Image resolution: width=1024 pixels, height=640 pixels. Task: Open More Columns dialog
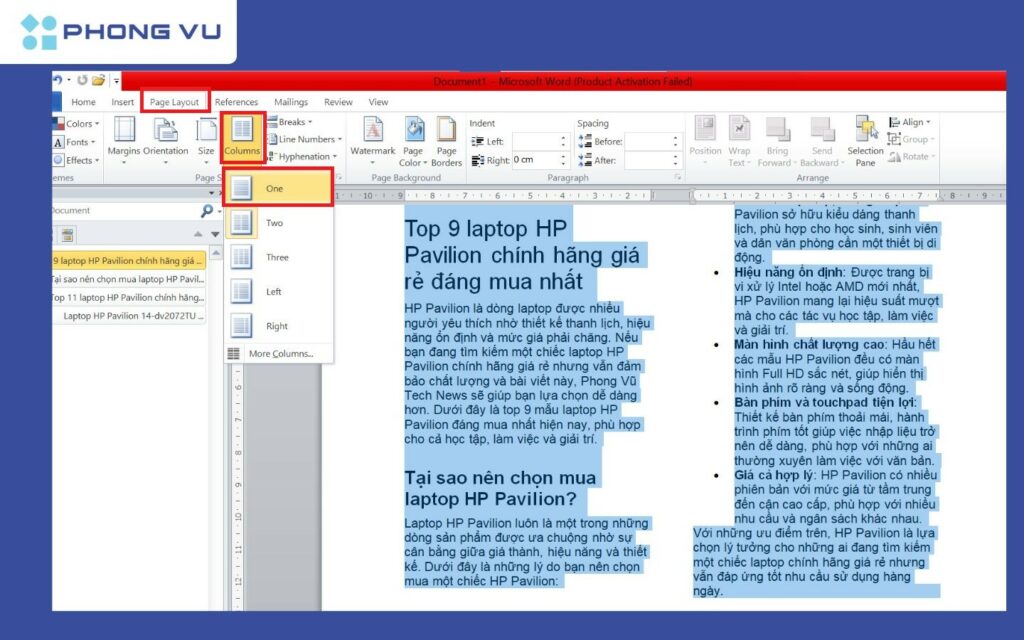pos(279,354)
